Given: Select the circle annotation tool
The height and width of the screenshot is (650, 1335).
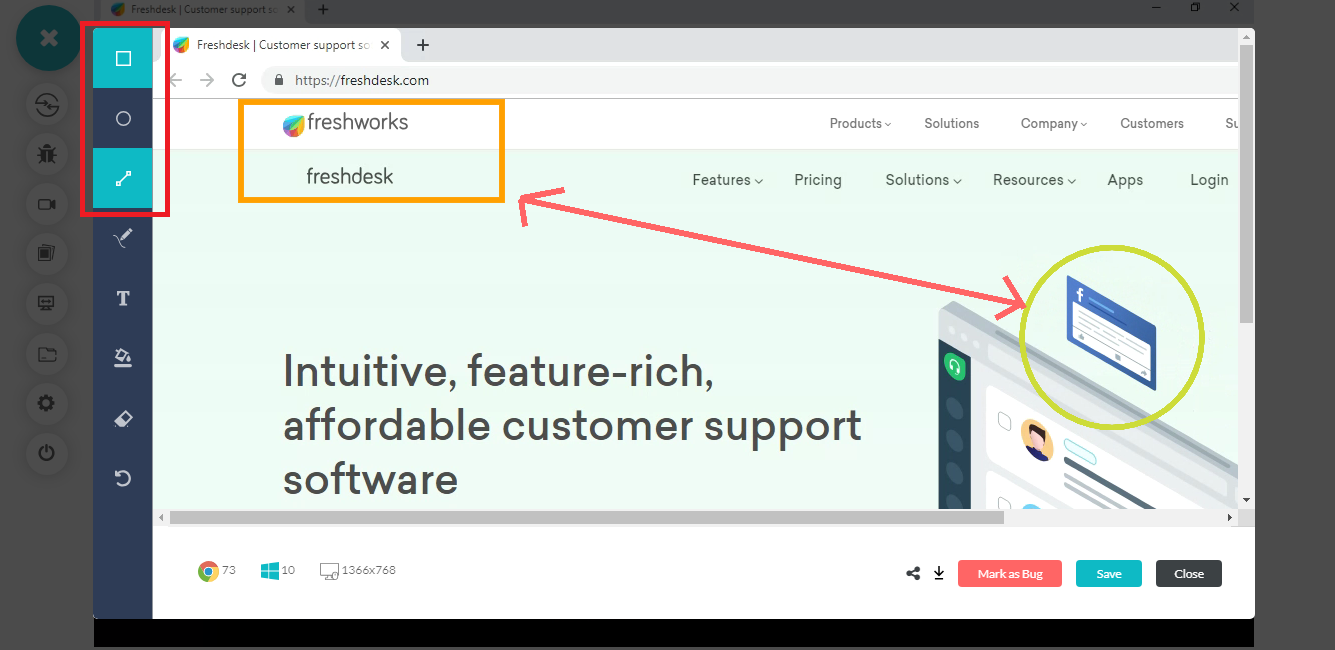Looking at the screenshot, I should click(123, 119).
